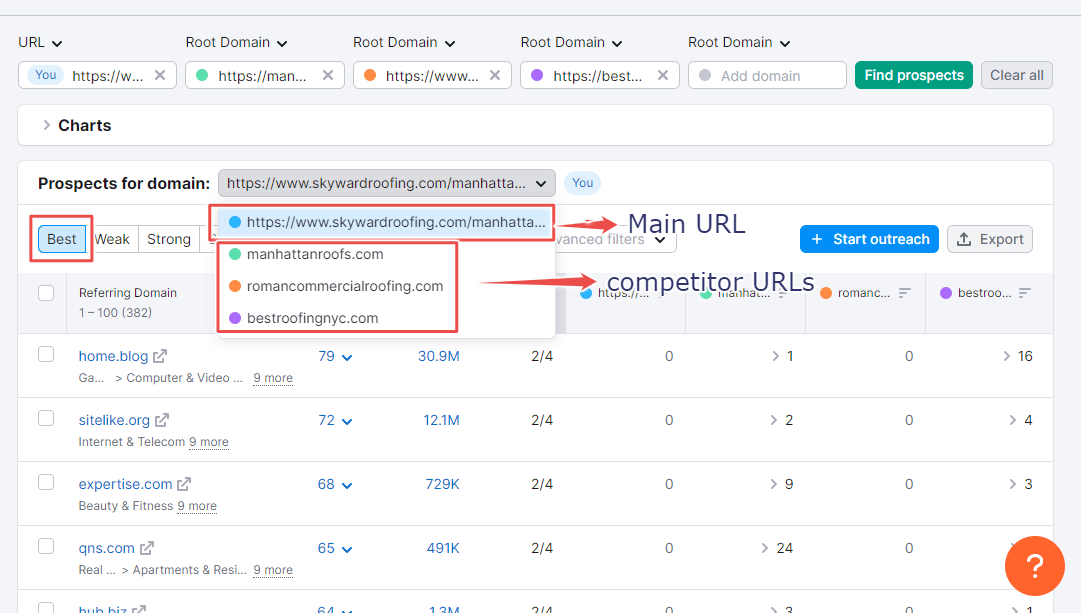
Task: Click the Referring Domain column header
Action: click(128, 293)
